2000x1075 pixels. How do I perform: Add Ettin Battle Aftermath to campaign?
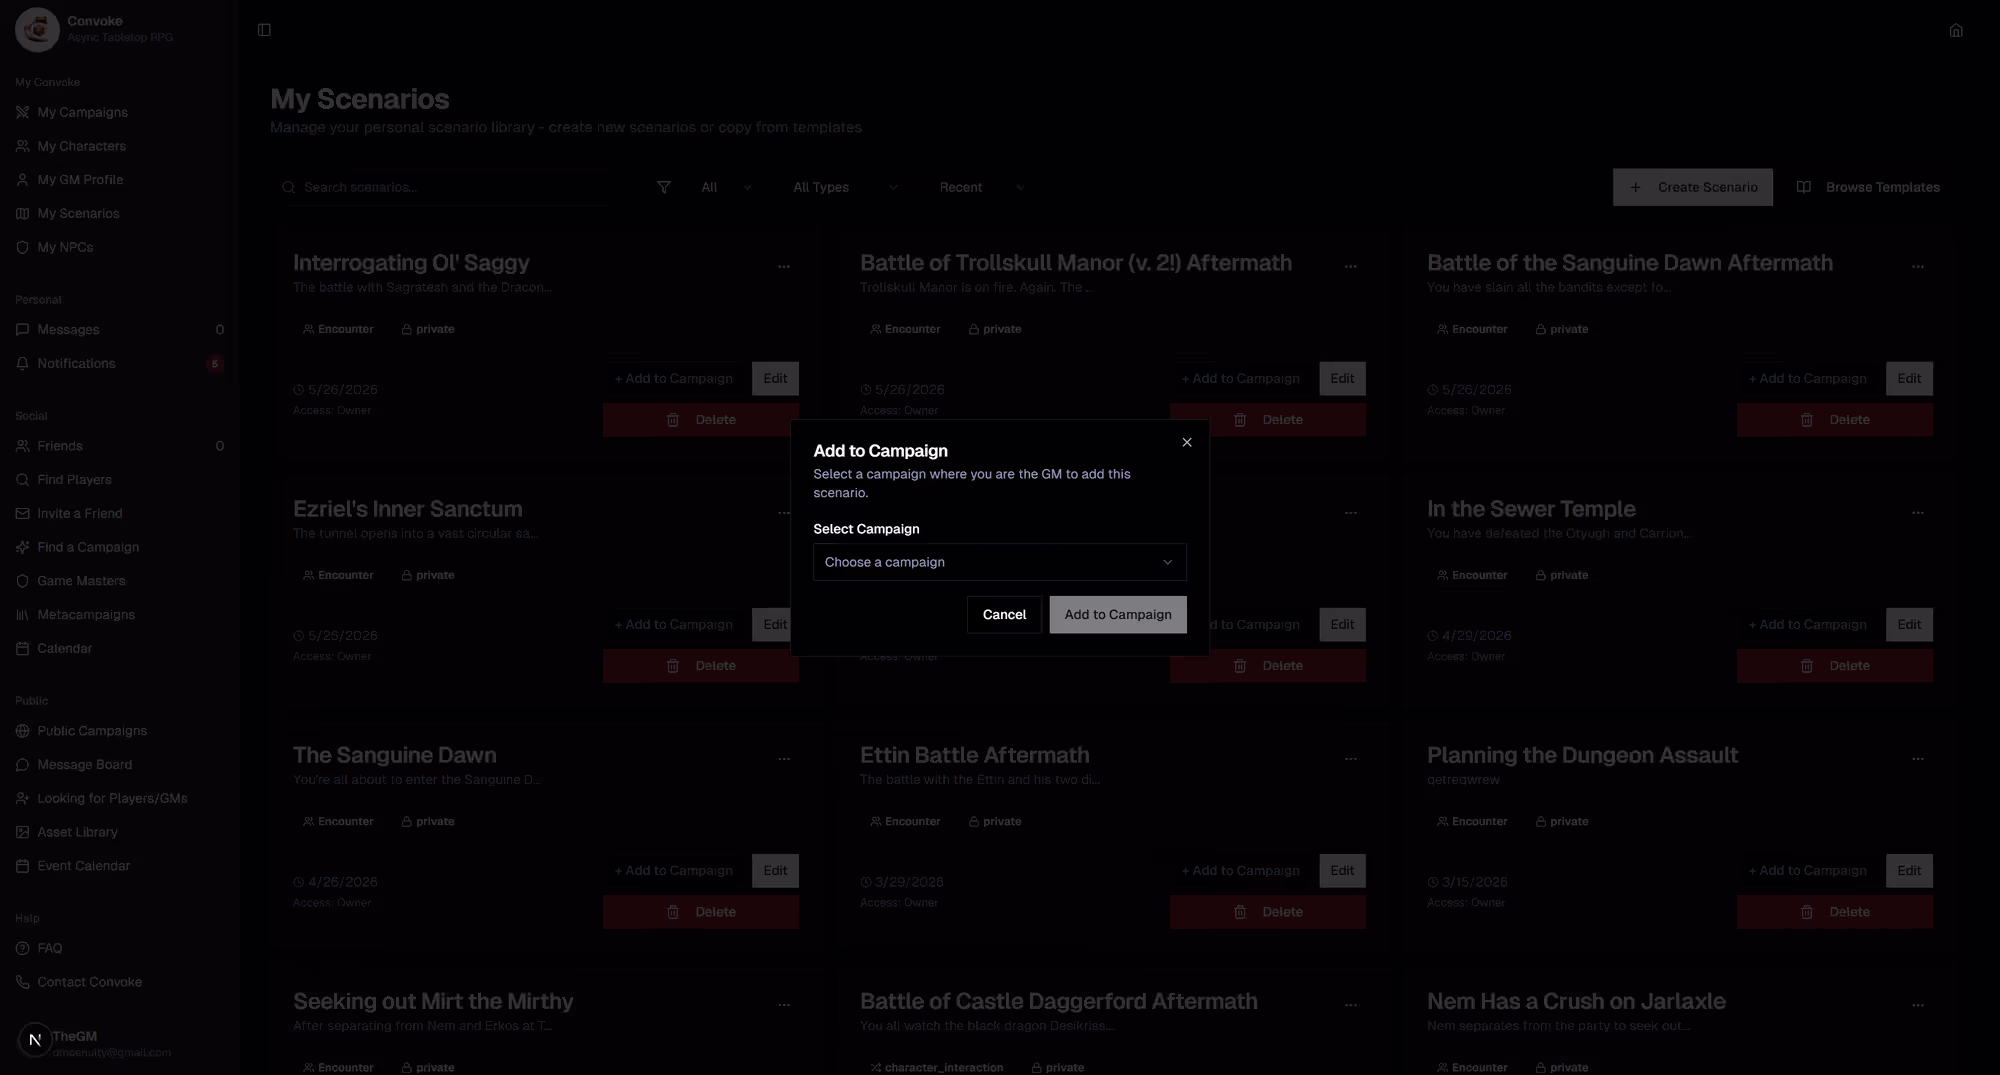(x=1240, y=870)
